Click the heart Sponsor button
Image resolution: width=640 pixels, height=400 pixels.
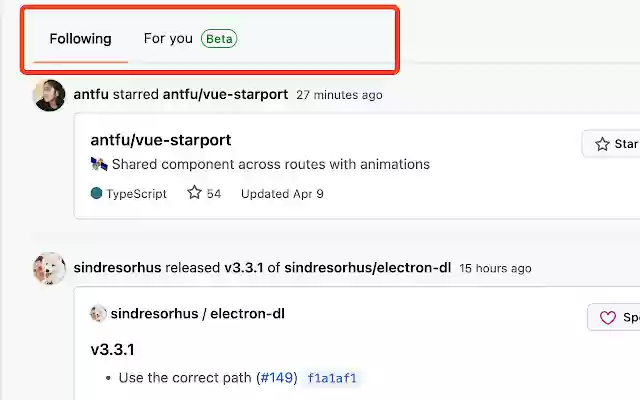[x=614, y=318]
